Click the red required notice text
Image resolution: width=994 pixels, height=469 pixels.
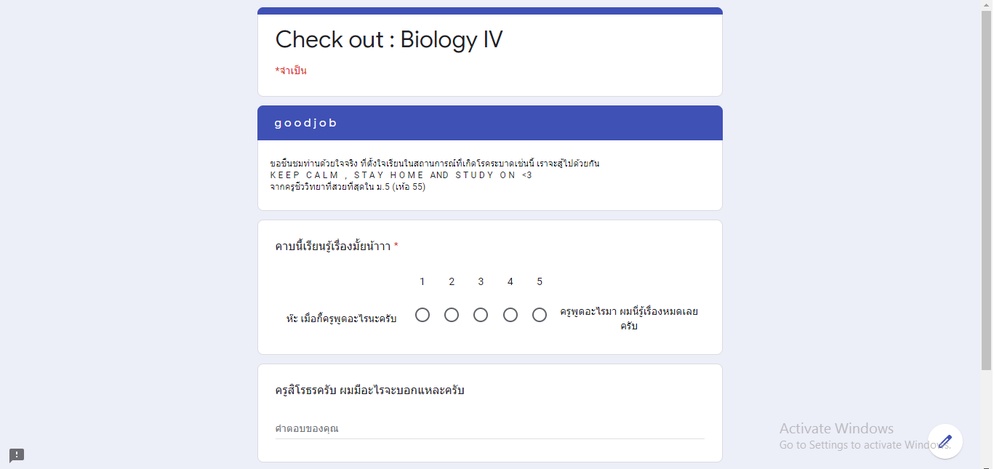click(x=291, y=70)
